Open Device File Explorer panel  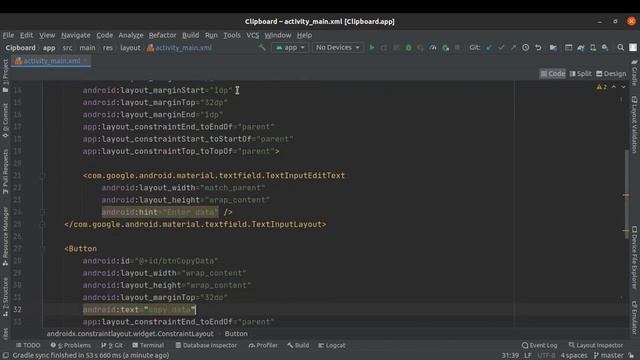click(x=634, y=258)
